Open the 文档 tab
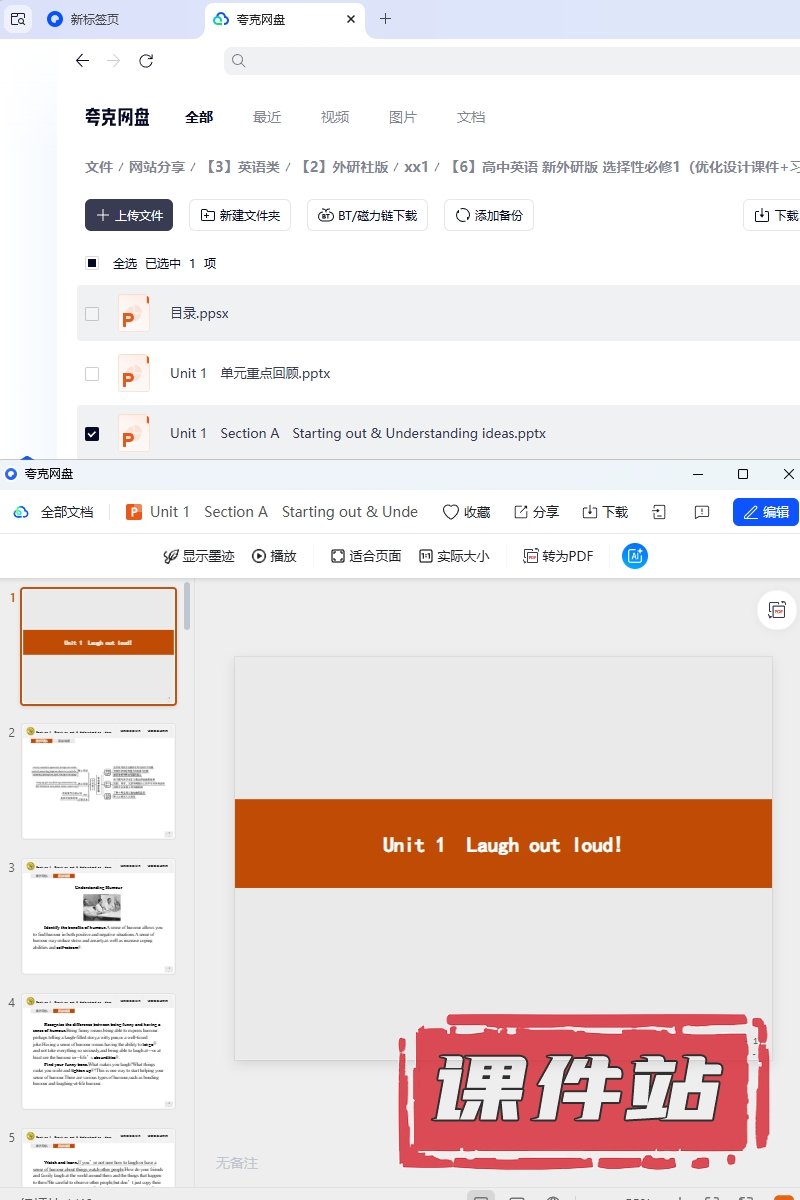 coord(471,117)
